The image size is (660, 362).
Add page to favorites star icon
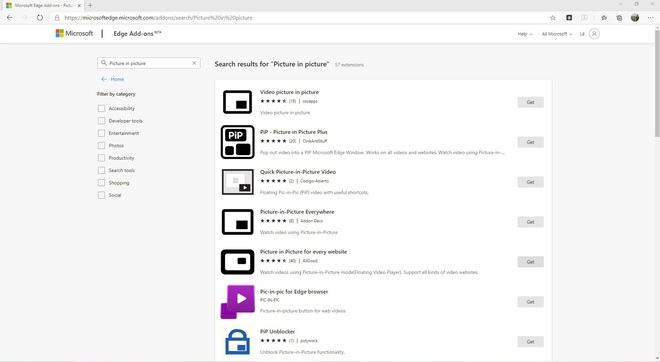click(553, 18)
